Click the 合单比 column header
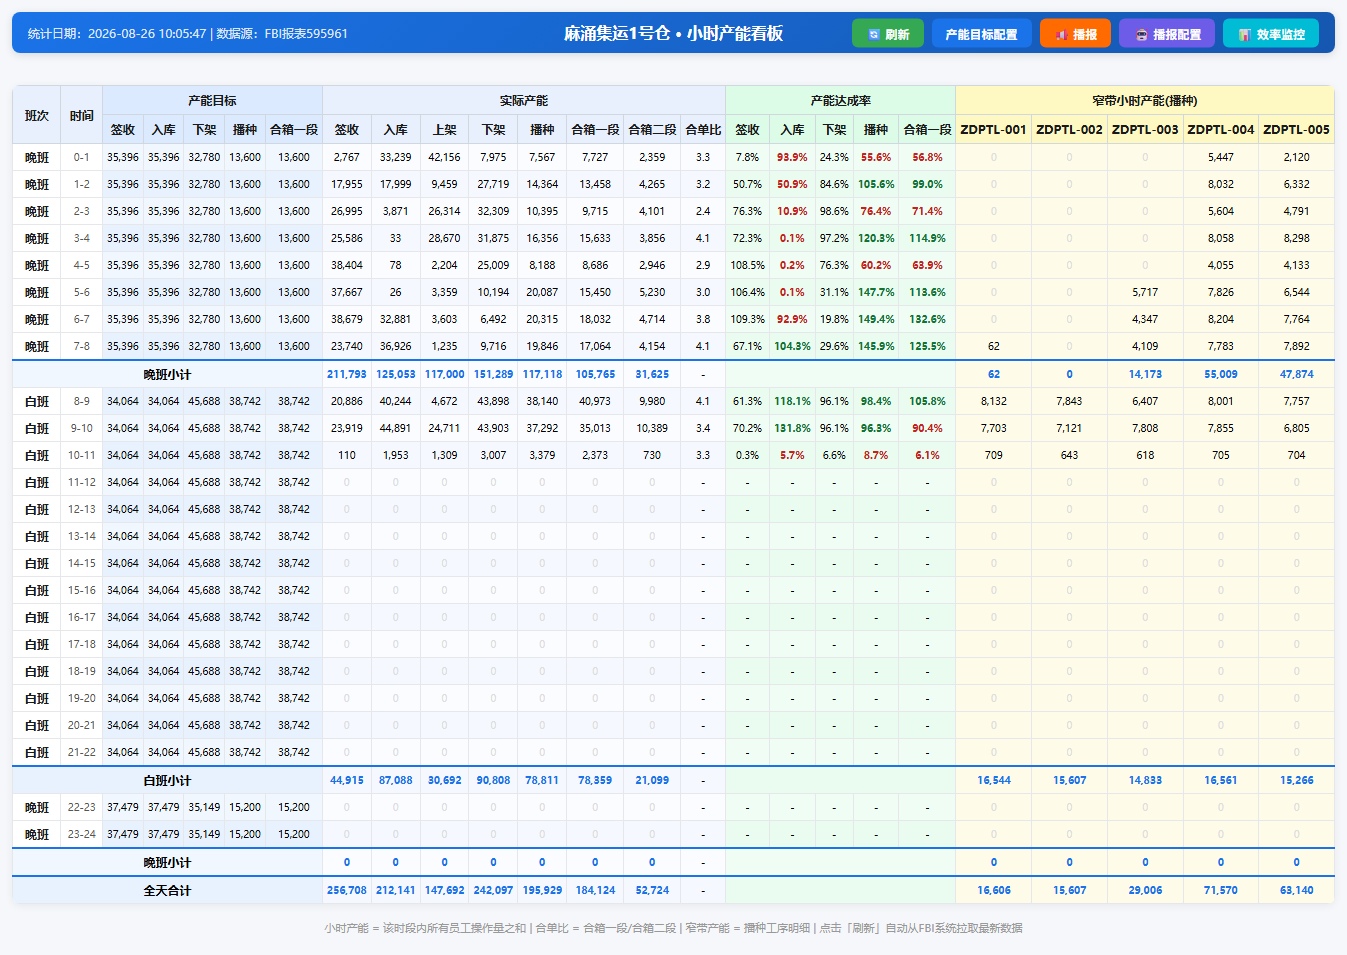The image size is (1347, 955). tap(703, 129)
